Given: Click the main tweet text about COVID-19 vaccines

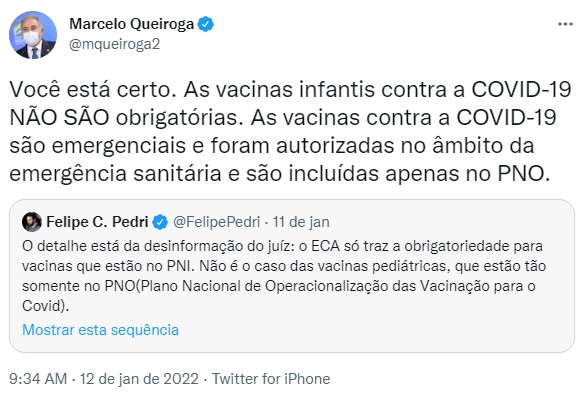Looking at the screenshot, I should pos(290,132).
